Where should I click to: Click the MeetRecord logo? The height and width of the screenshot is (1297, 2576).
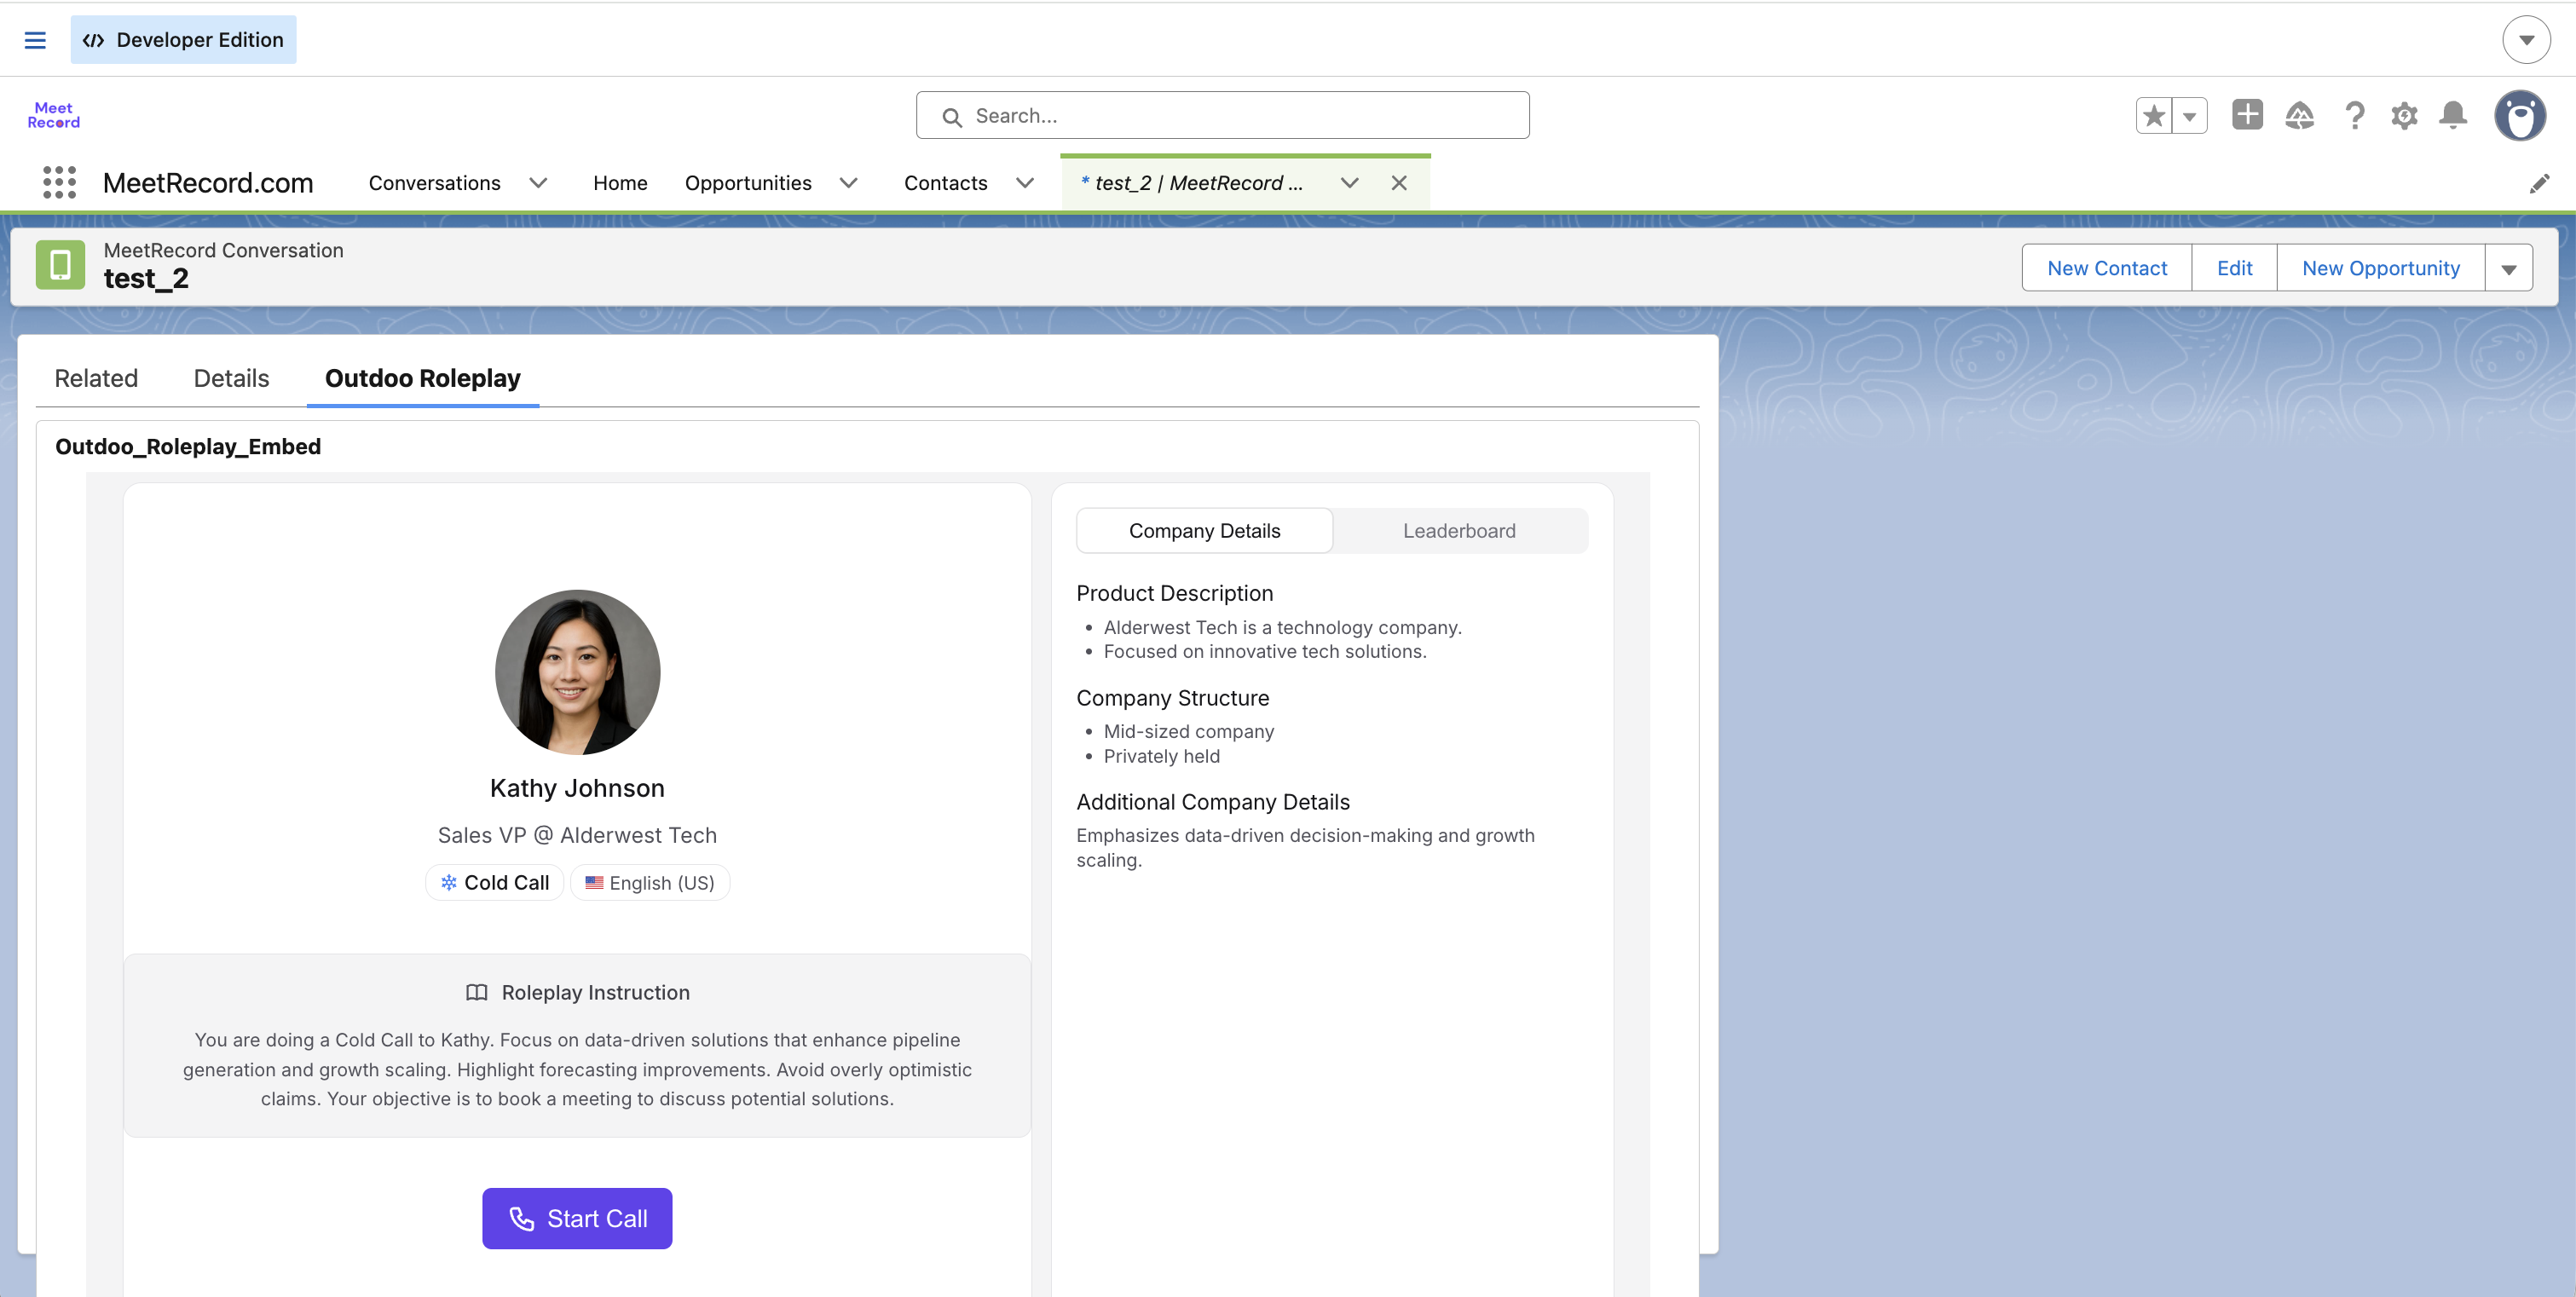[53, 115]
